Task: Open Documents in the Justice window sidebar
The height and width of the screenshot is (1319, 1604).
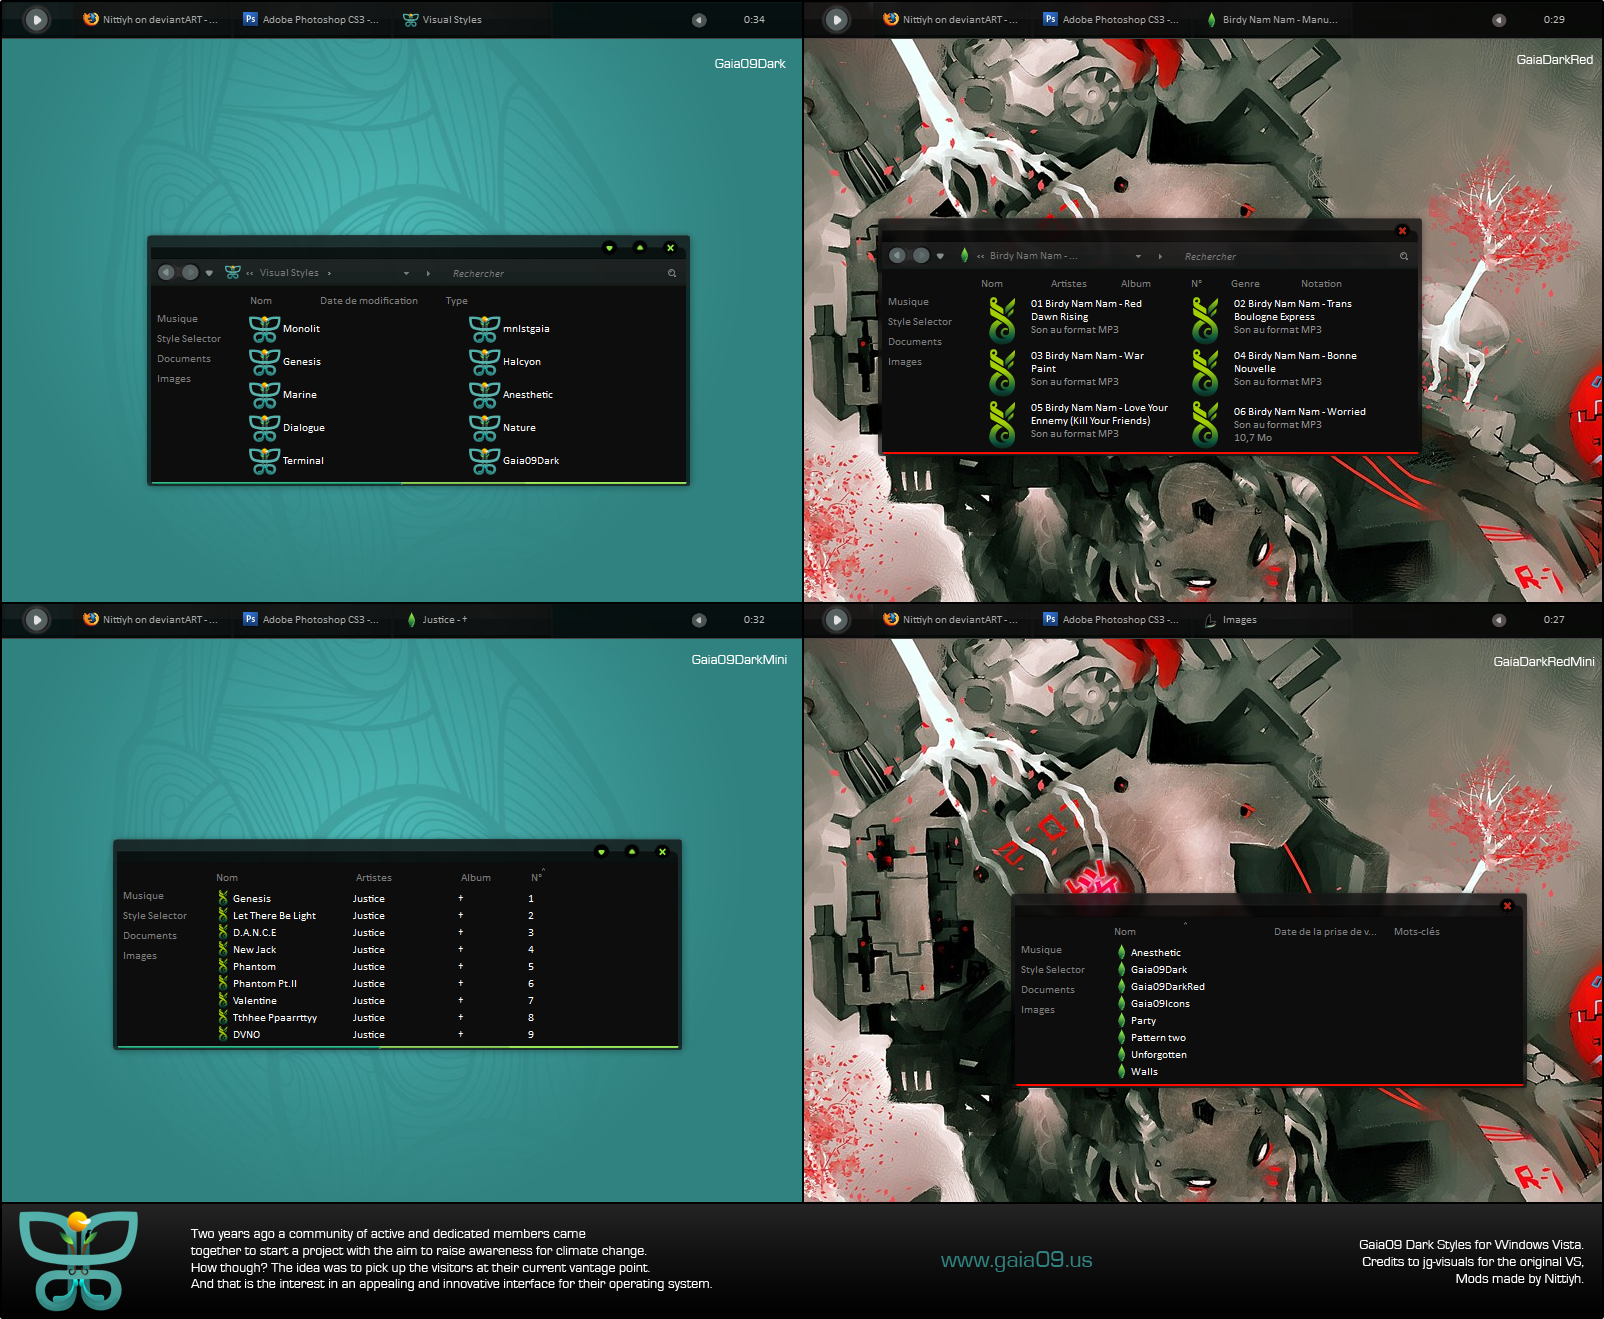Action: [x=150, y=936]
